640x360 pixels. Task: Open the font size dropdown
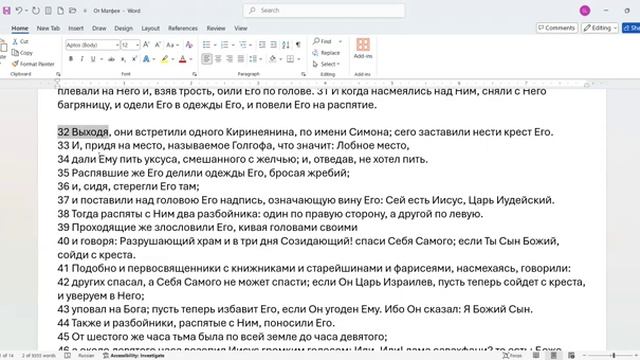click(138, 45)
